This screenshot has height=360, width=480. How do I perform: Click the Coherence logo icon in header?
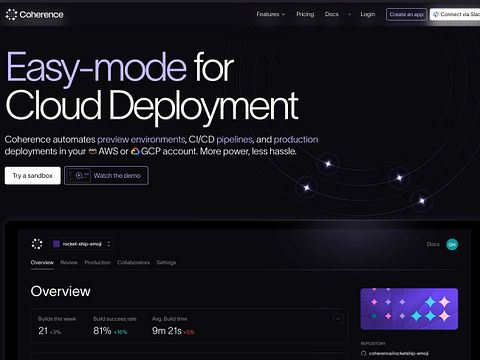point(11,15)
